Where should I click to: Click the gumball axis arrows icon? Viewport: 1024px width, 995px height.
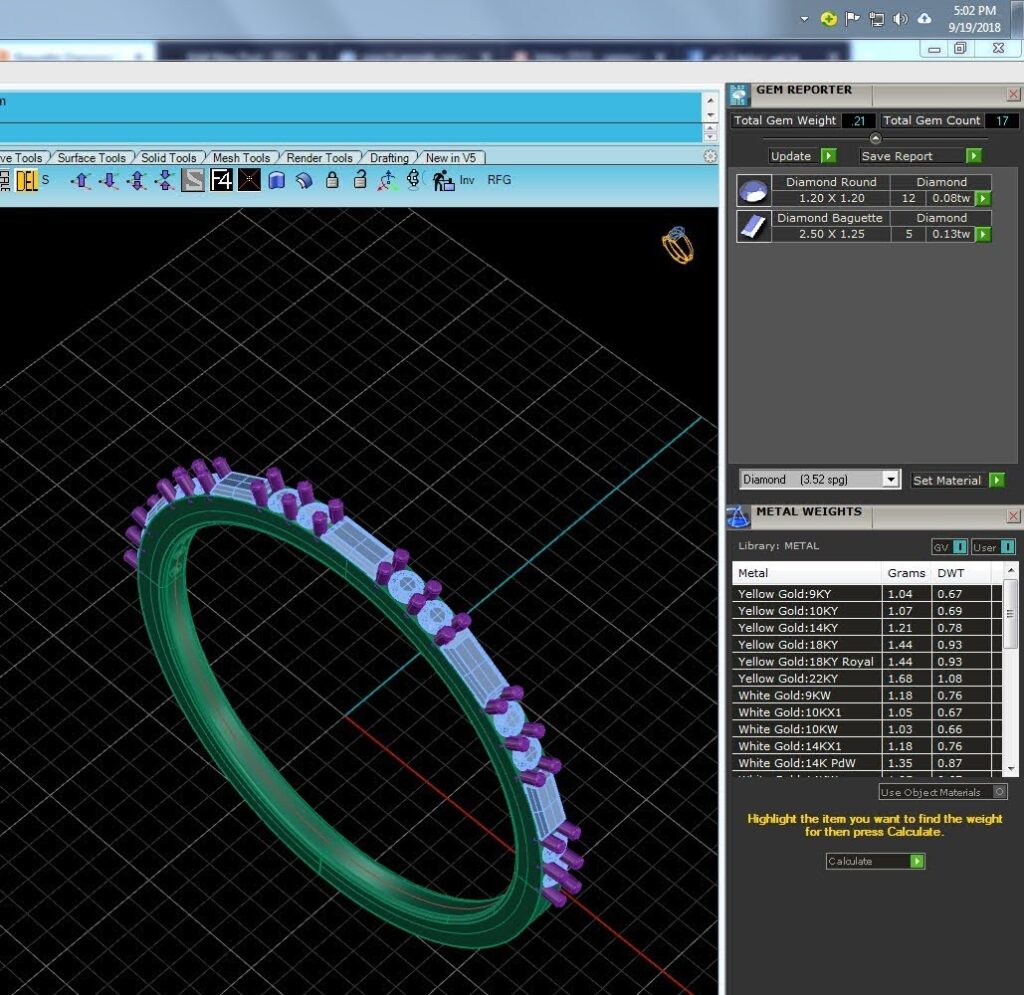(387, 180)
